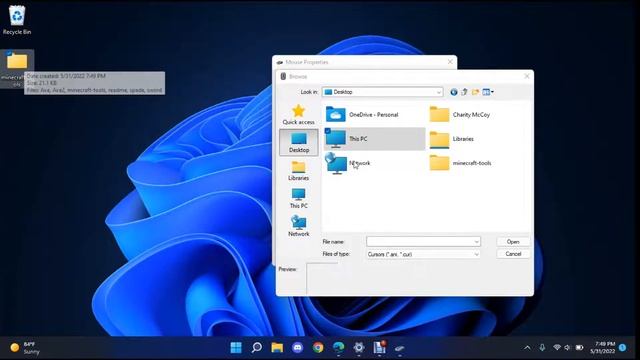Image resolution: width=640 pixels, height=360 pixels.
Task: Select Desktop in places sidebar
Action: click(299, 142)
